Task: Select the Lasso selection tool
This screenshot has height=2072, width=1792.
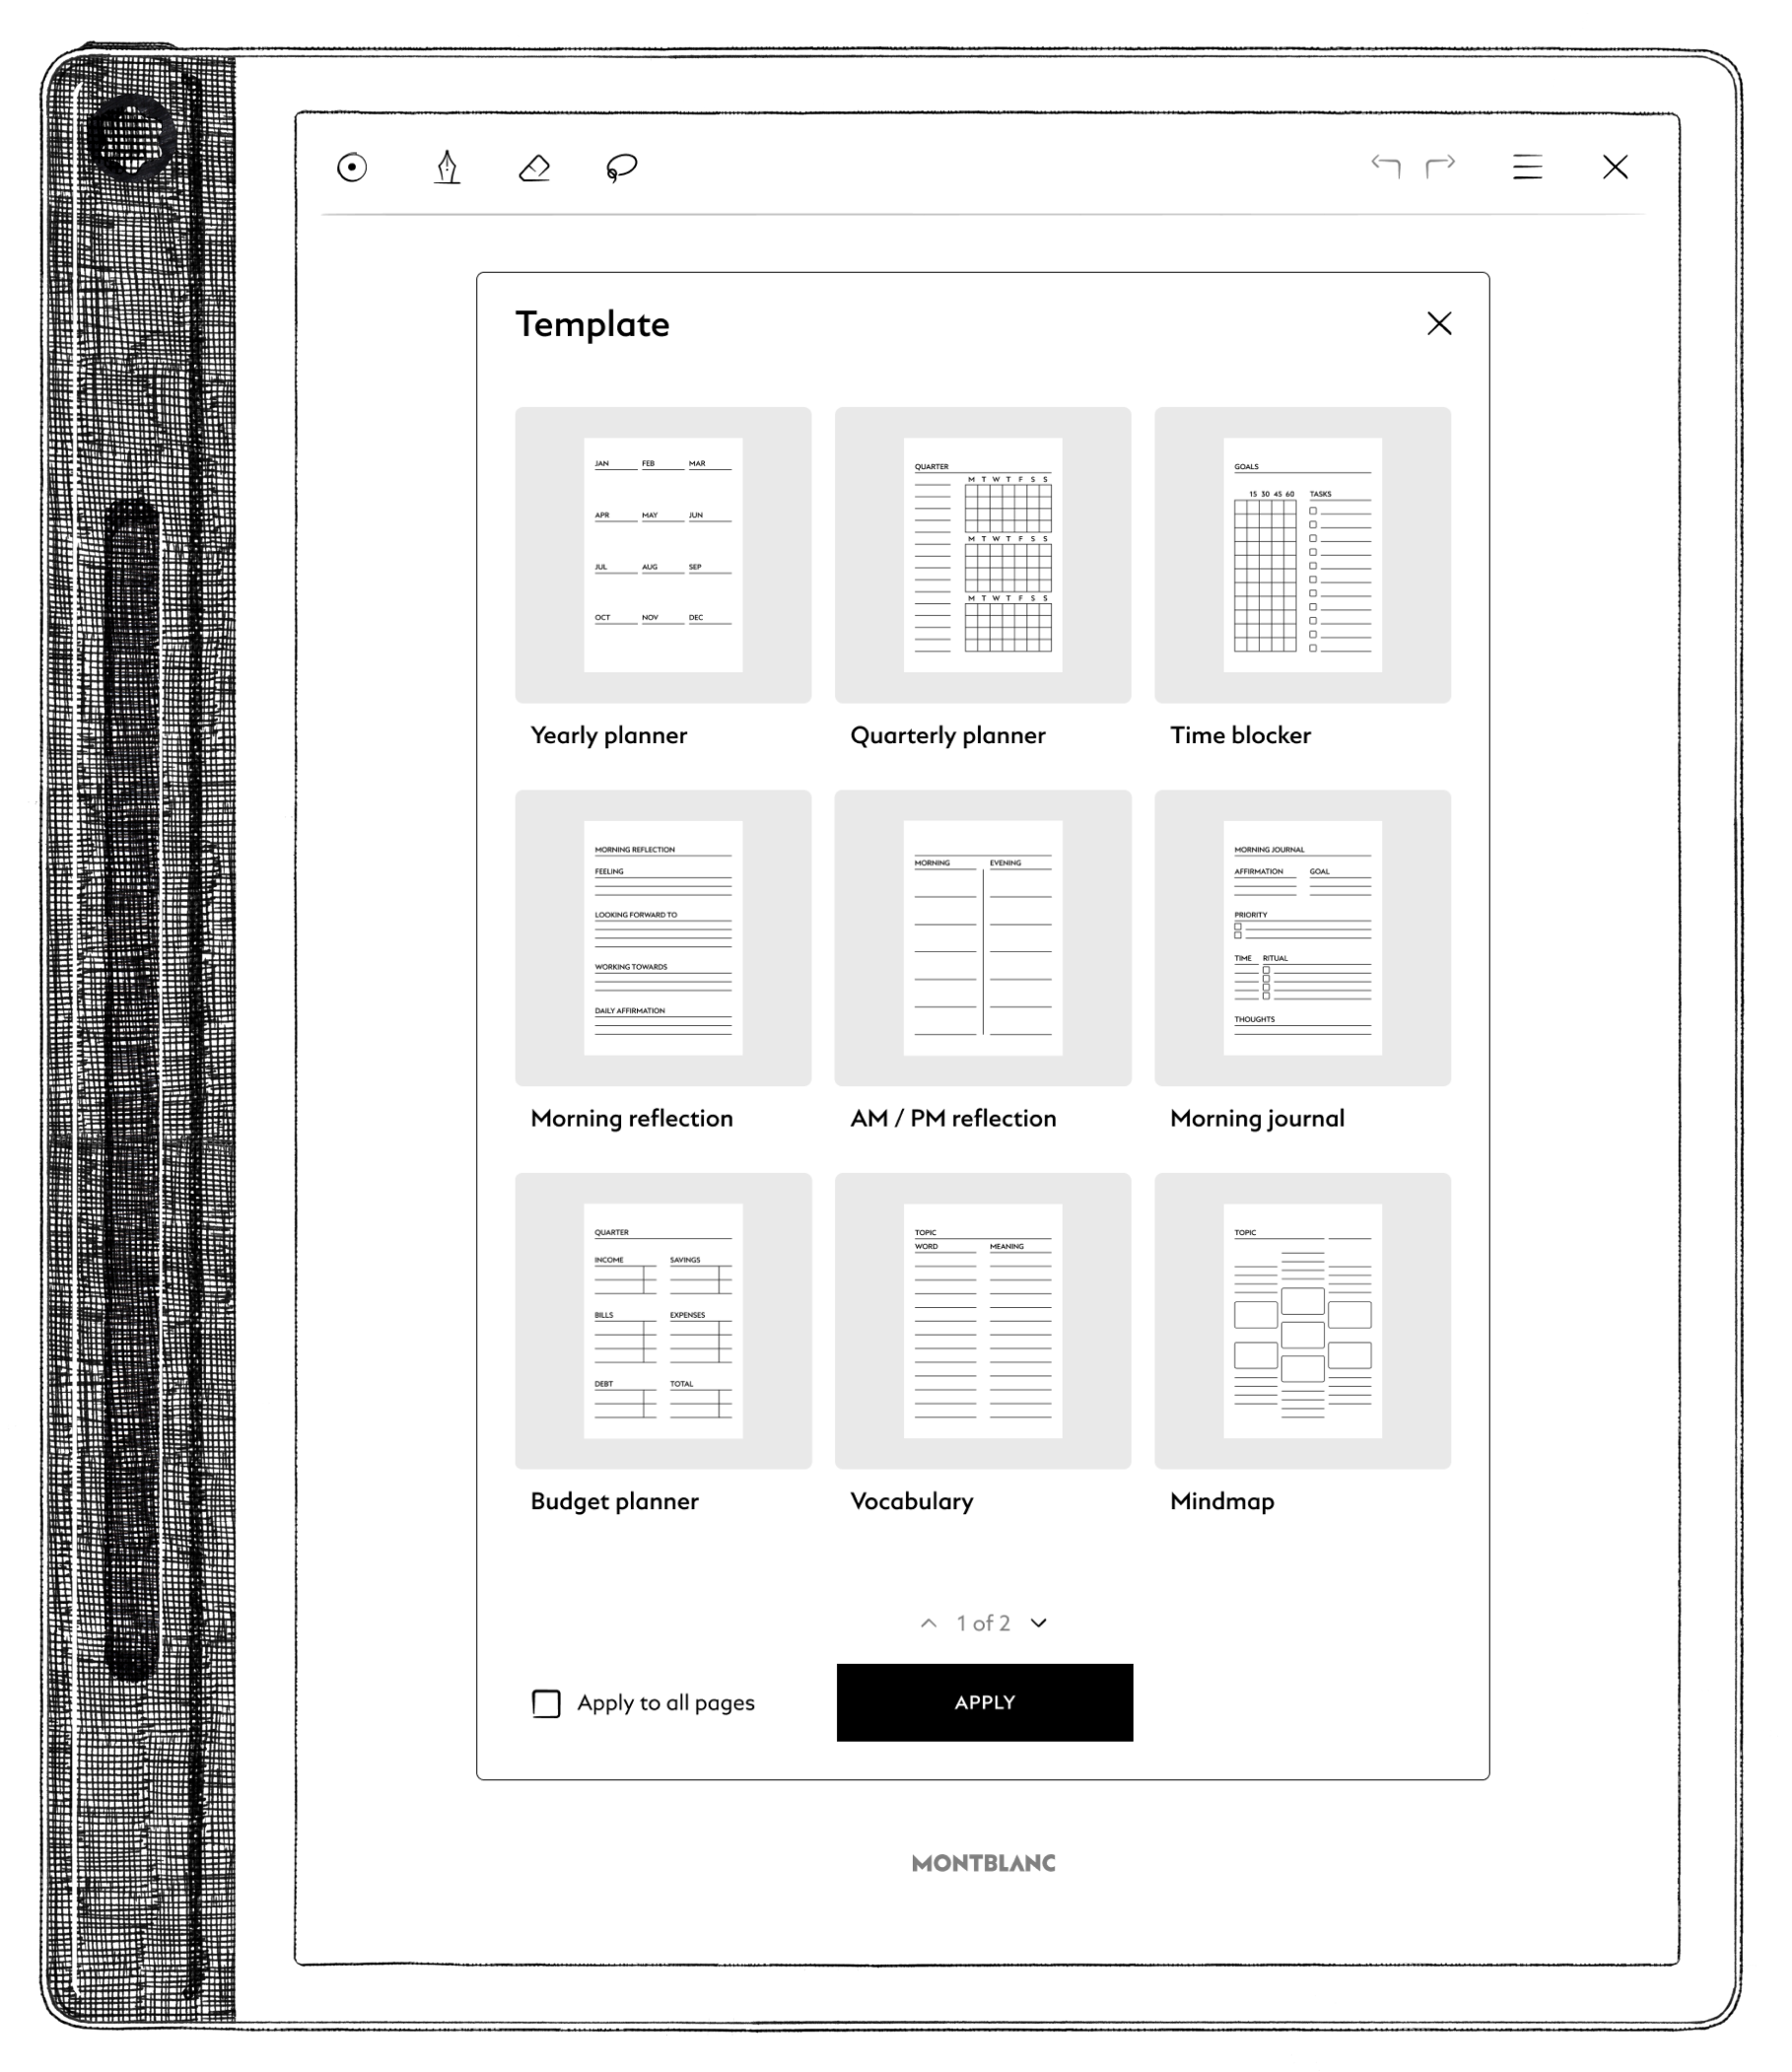Action: [x=621, y=167]
